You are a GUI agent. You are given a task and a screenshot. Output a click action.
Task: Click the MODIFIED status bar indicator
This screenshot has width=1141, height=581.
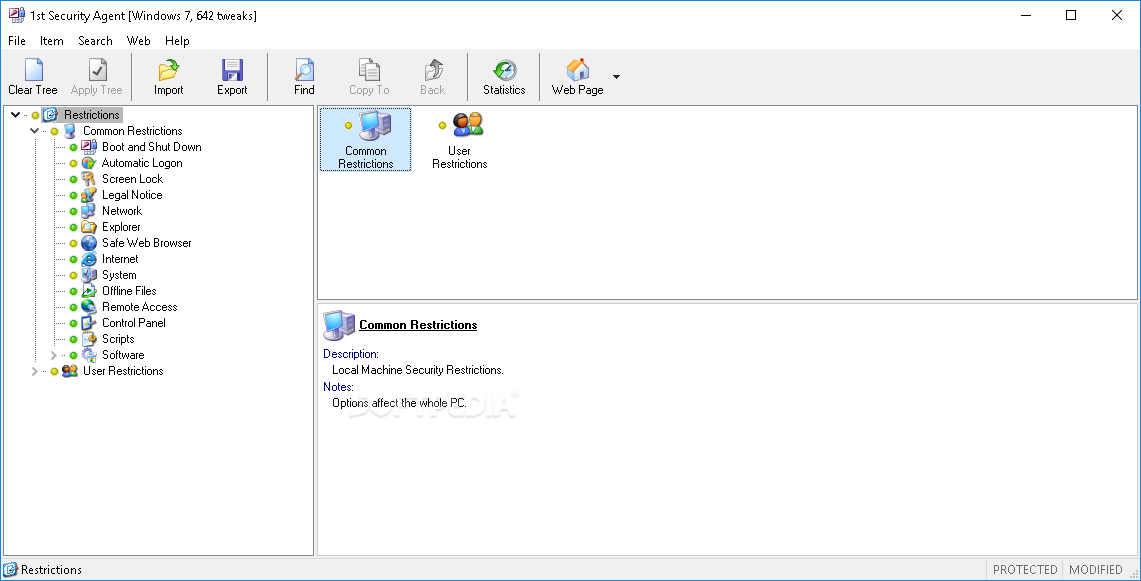(1095, 569)
